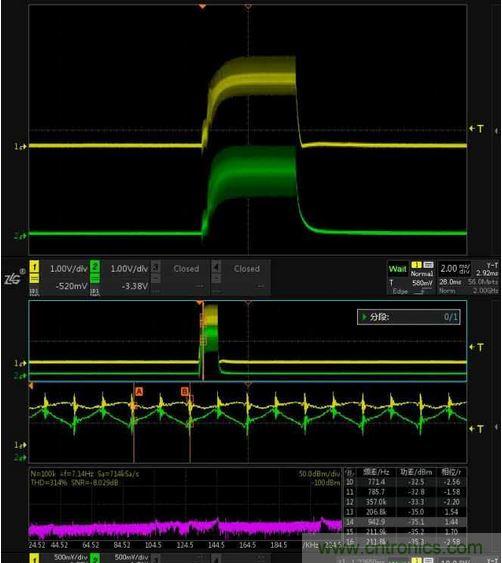
Task: Click the trigger level T arrow on main waveform
Action: 476,129
